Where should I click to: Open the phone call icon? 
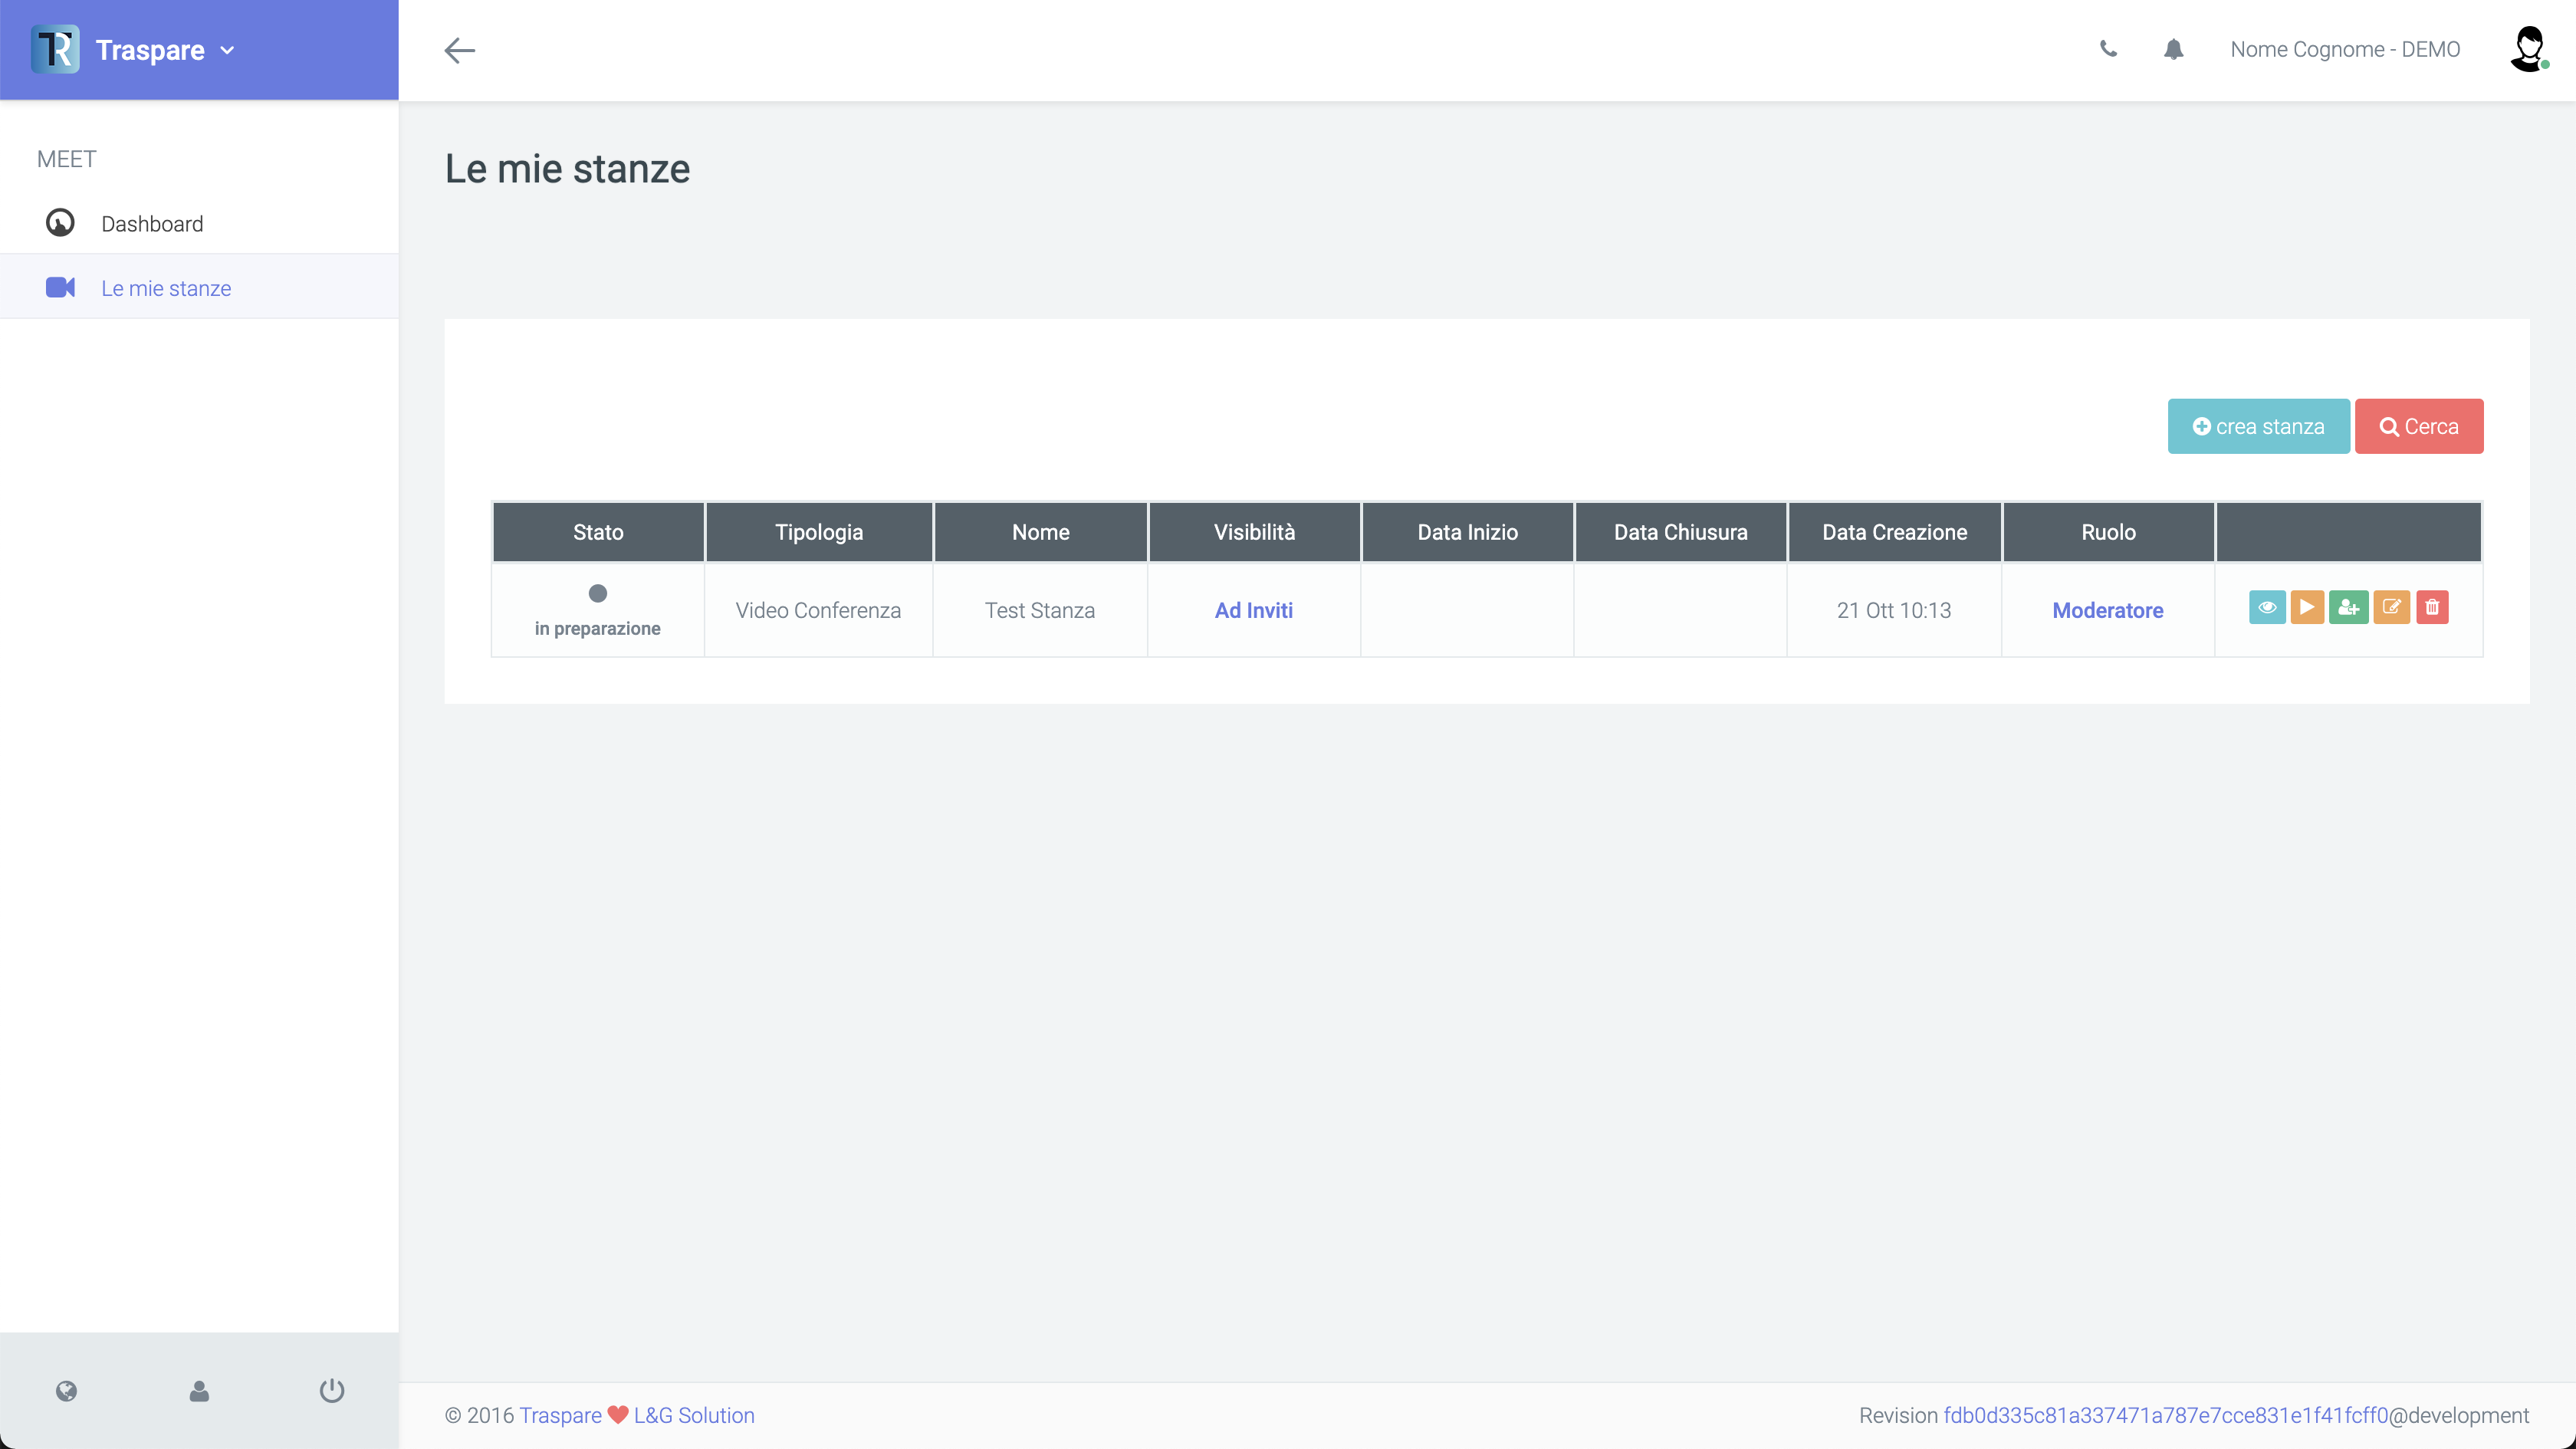point(2108,49)
